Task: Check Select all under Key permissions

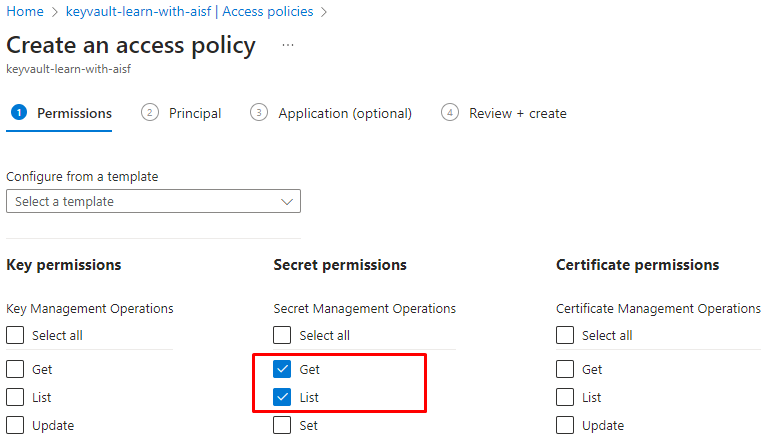Action: pyautogui.click(x=15, y=335)
